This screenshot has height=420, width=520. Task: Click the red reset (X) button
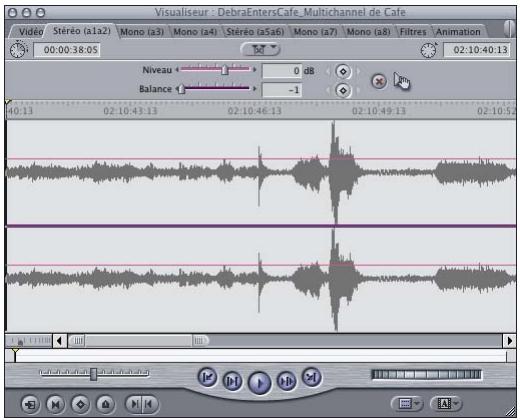(379, 81)
